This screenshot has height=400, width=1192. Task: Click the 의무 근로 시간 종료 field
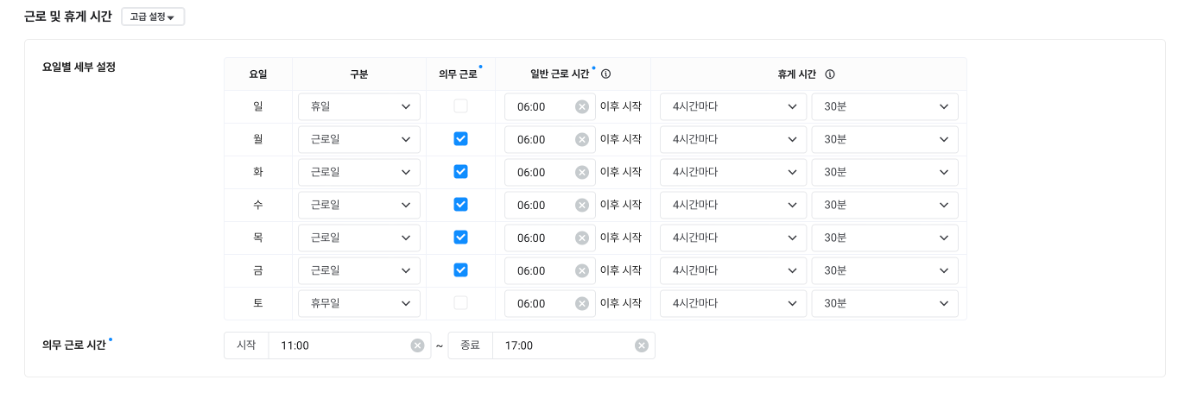(x=565, y=345)
